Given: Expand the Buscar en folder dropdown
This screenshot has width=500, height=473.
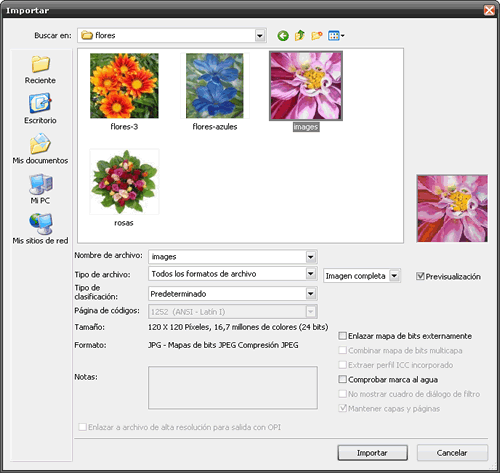Looking at the screenshot, I should click(x=260, y=35).
